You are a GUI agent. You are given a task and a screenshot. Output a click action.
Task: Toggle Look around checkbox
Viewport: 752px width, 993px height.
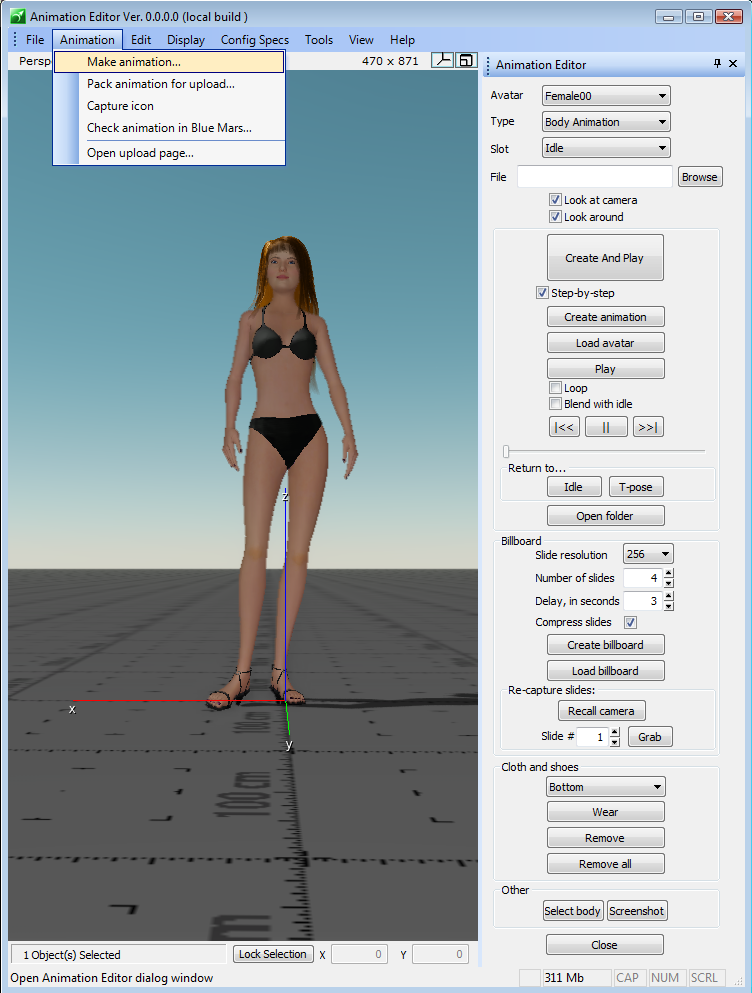click(x=555, y=217)
